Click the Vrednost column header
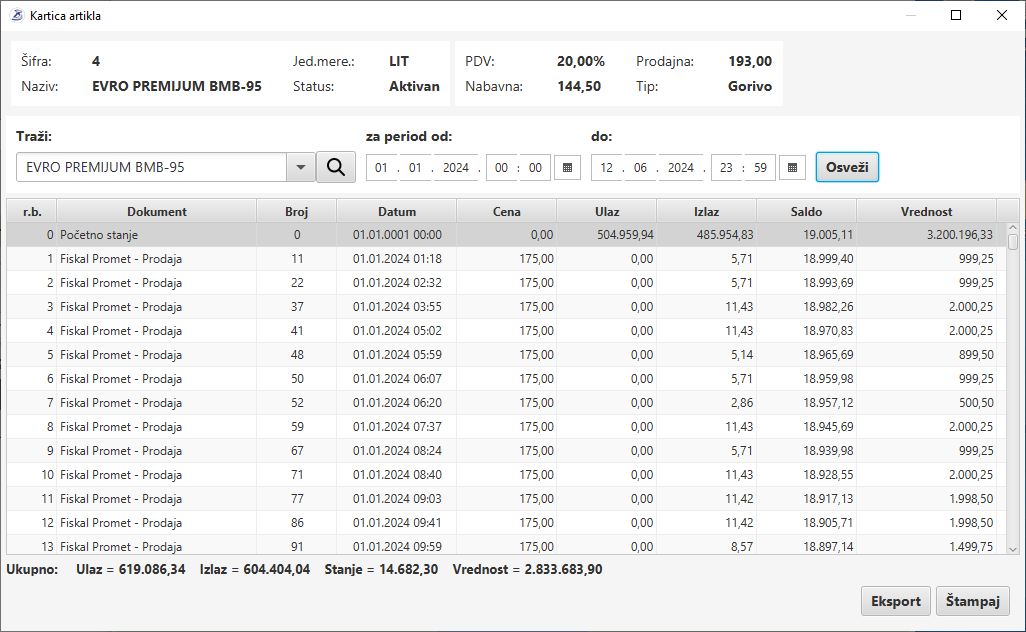 tap(926, 211)
